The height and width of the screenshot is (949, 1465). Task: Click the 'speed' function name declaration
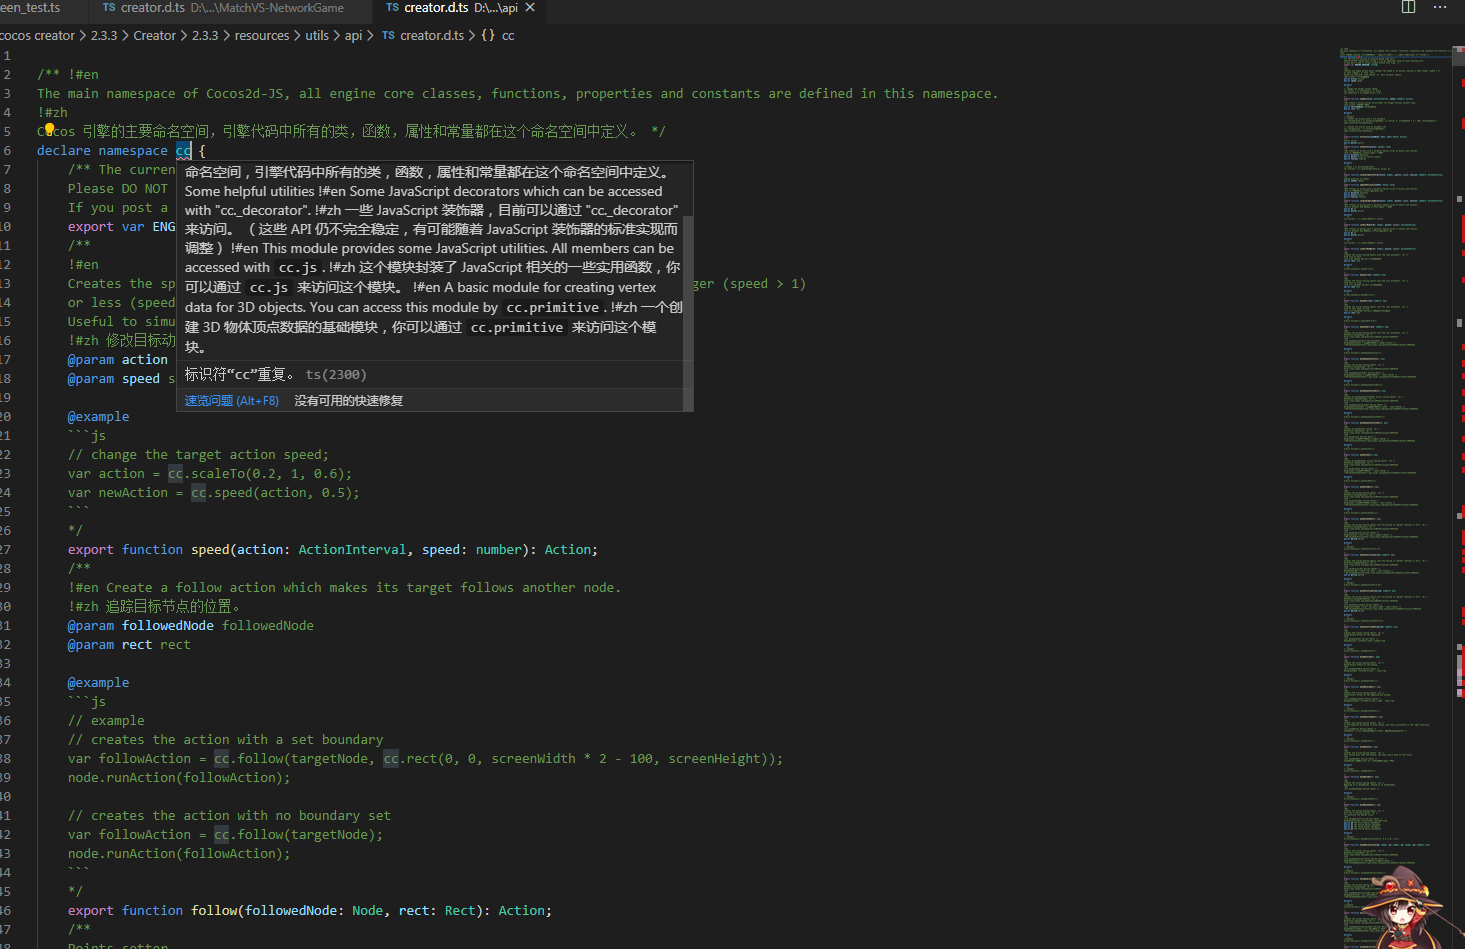tap(210, 549)
